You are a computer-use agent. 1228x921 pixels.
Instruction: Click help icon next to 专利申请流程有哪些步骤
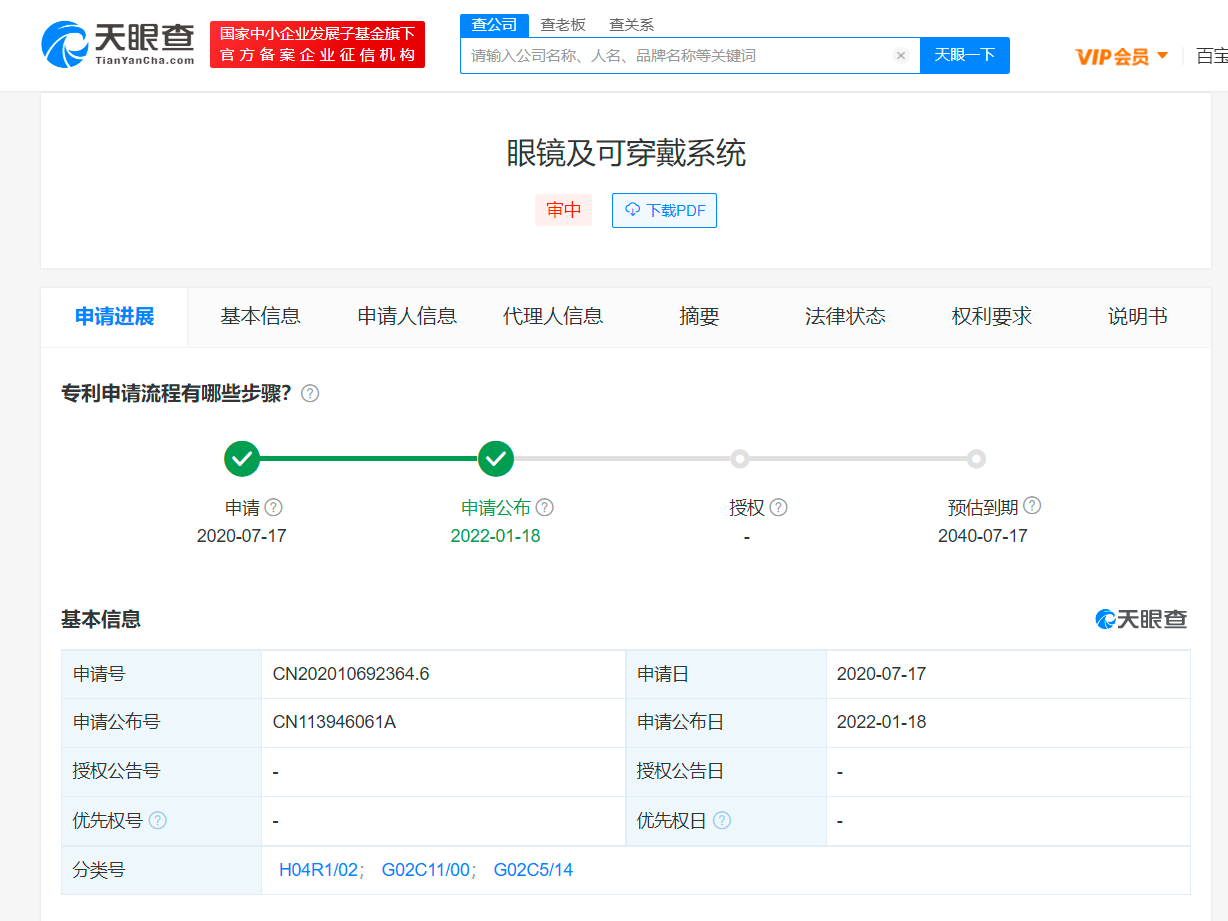pos(310,393)
